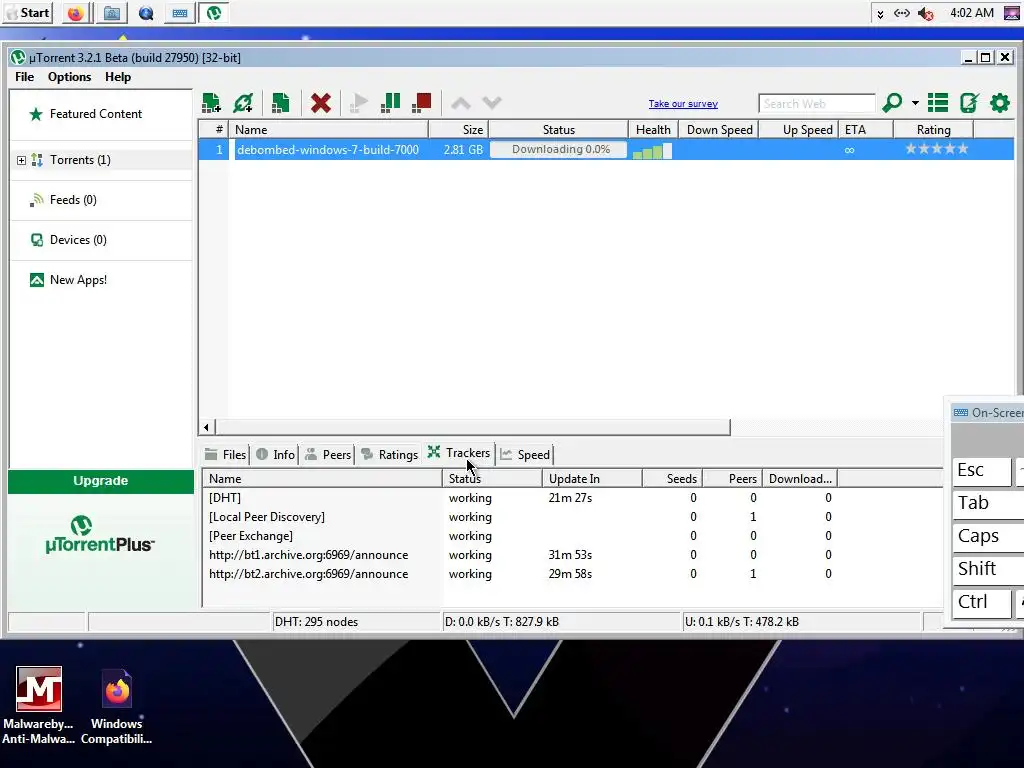Viewport: 1024px width, 768px height.
Task: Switch to the Speed tab
Action: [x=526, y=455]
